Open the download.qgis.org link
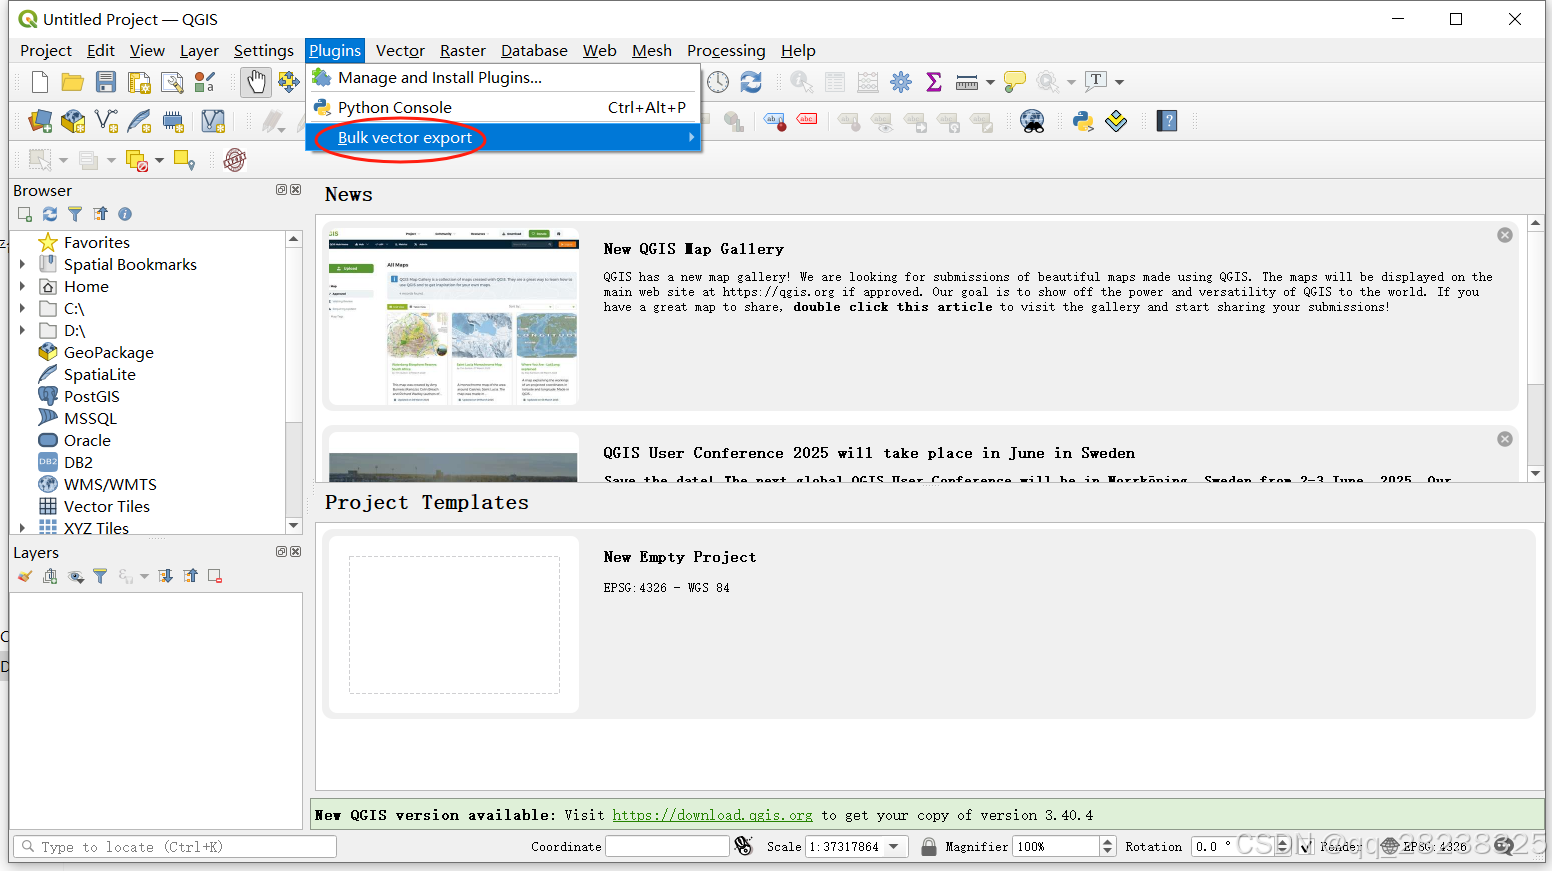The width and height of the screenshot is (1552, 871). point(712,815)
